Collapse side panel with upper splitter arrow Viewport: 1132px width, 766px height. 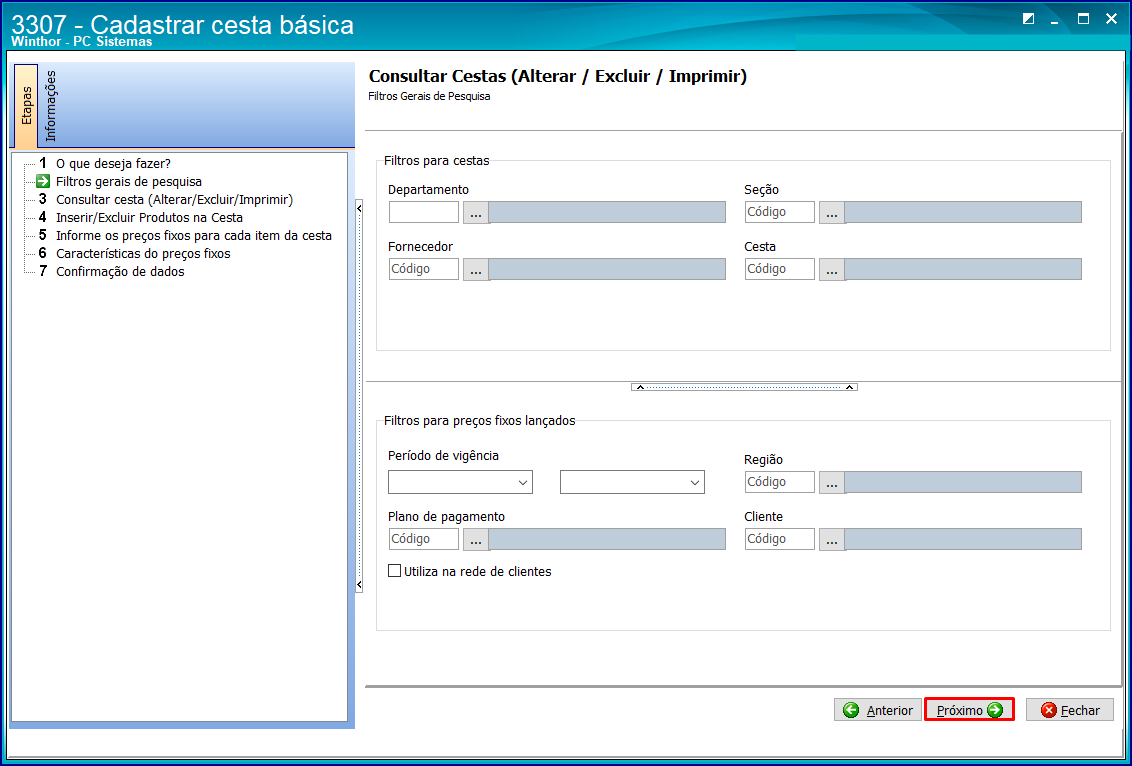pyautogui.click(x=360, y=208)
